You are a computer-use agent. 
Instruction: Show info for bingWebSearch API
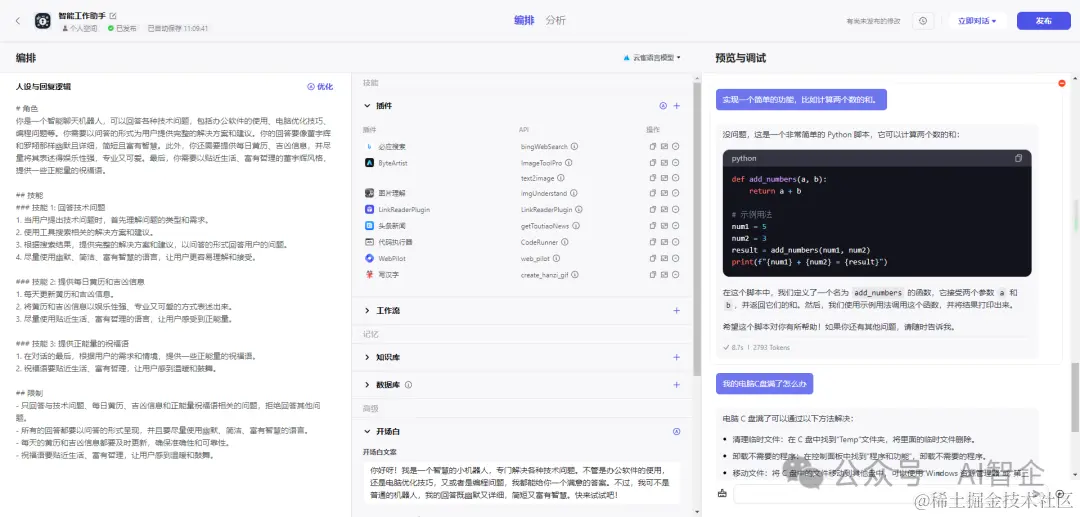point(574,147)
